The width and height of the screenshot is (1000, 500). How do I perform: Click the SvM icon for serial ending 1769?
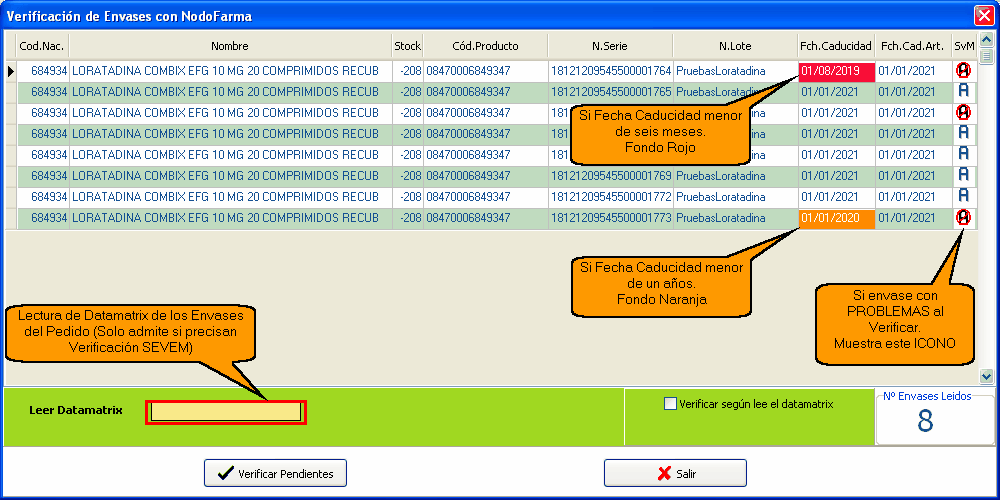(x=963, y=176)
